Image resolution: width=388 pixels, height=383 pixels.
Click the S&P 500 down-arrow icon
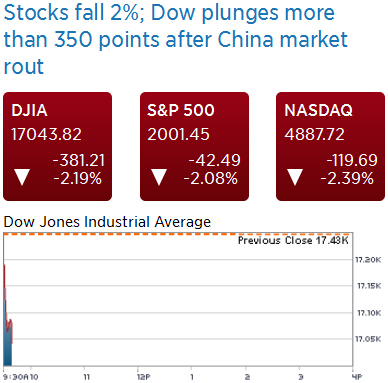pyautogui.click(x=159, y=177)
